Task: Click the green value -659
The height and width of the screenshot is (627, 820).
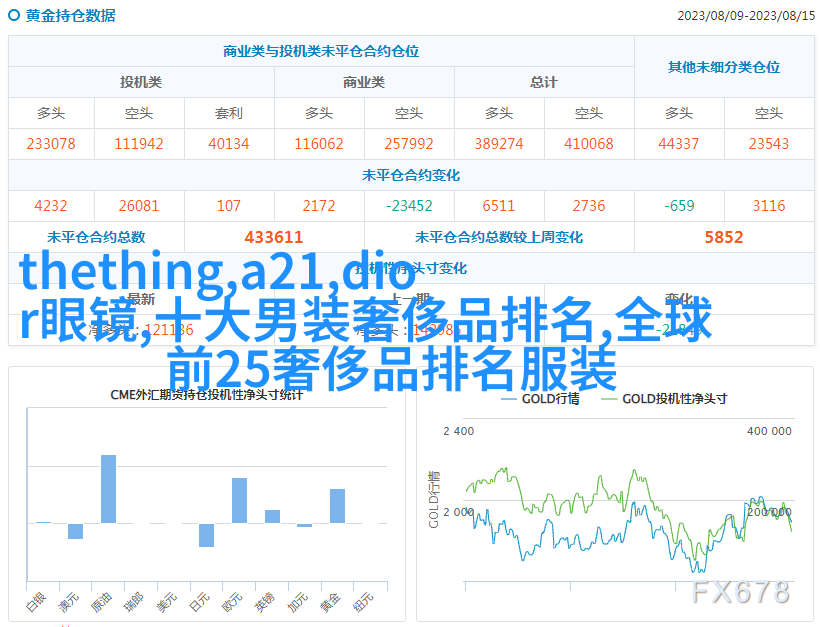Action: (x=679, y=206)
